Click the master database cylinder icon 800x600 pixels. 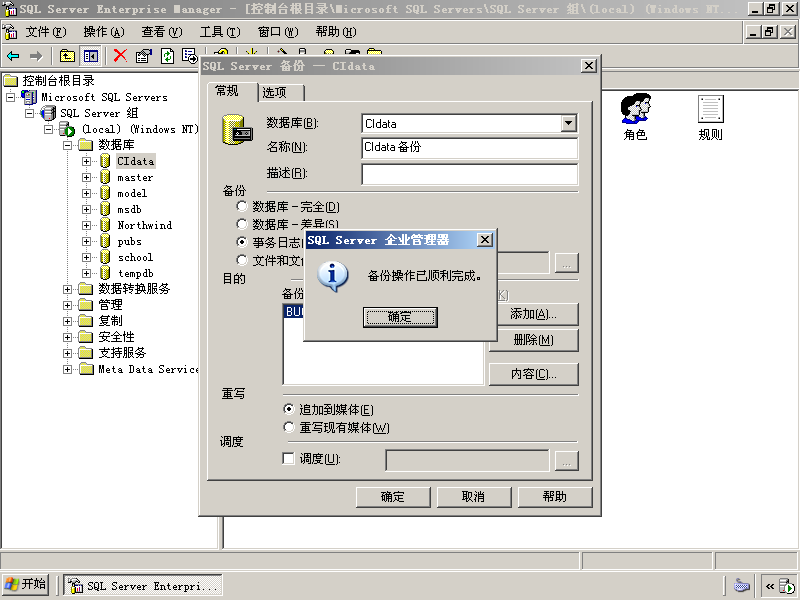click(105, 177)
